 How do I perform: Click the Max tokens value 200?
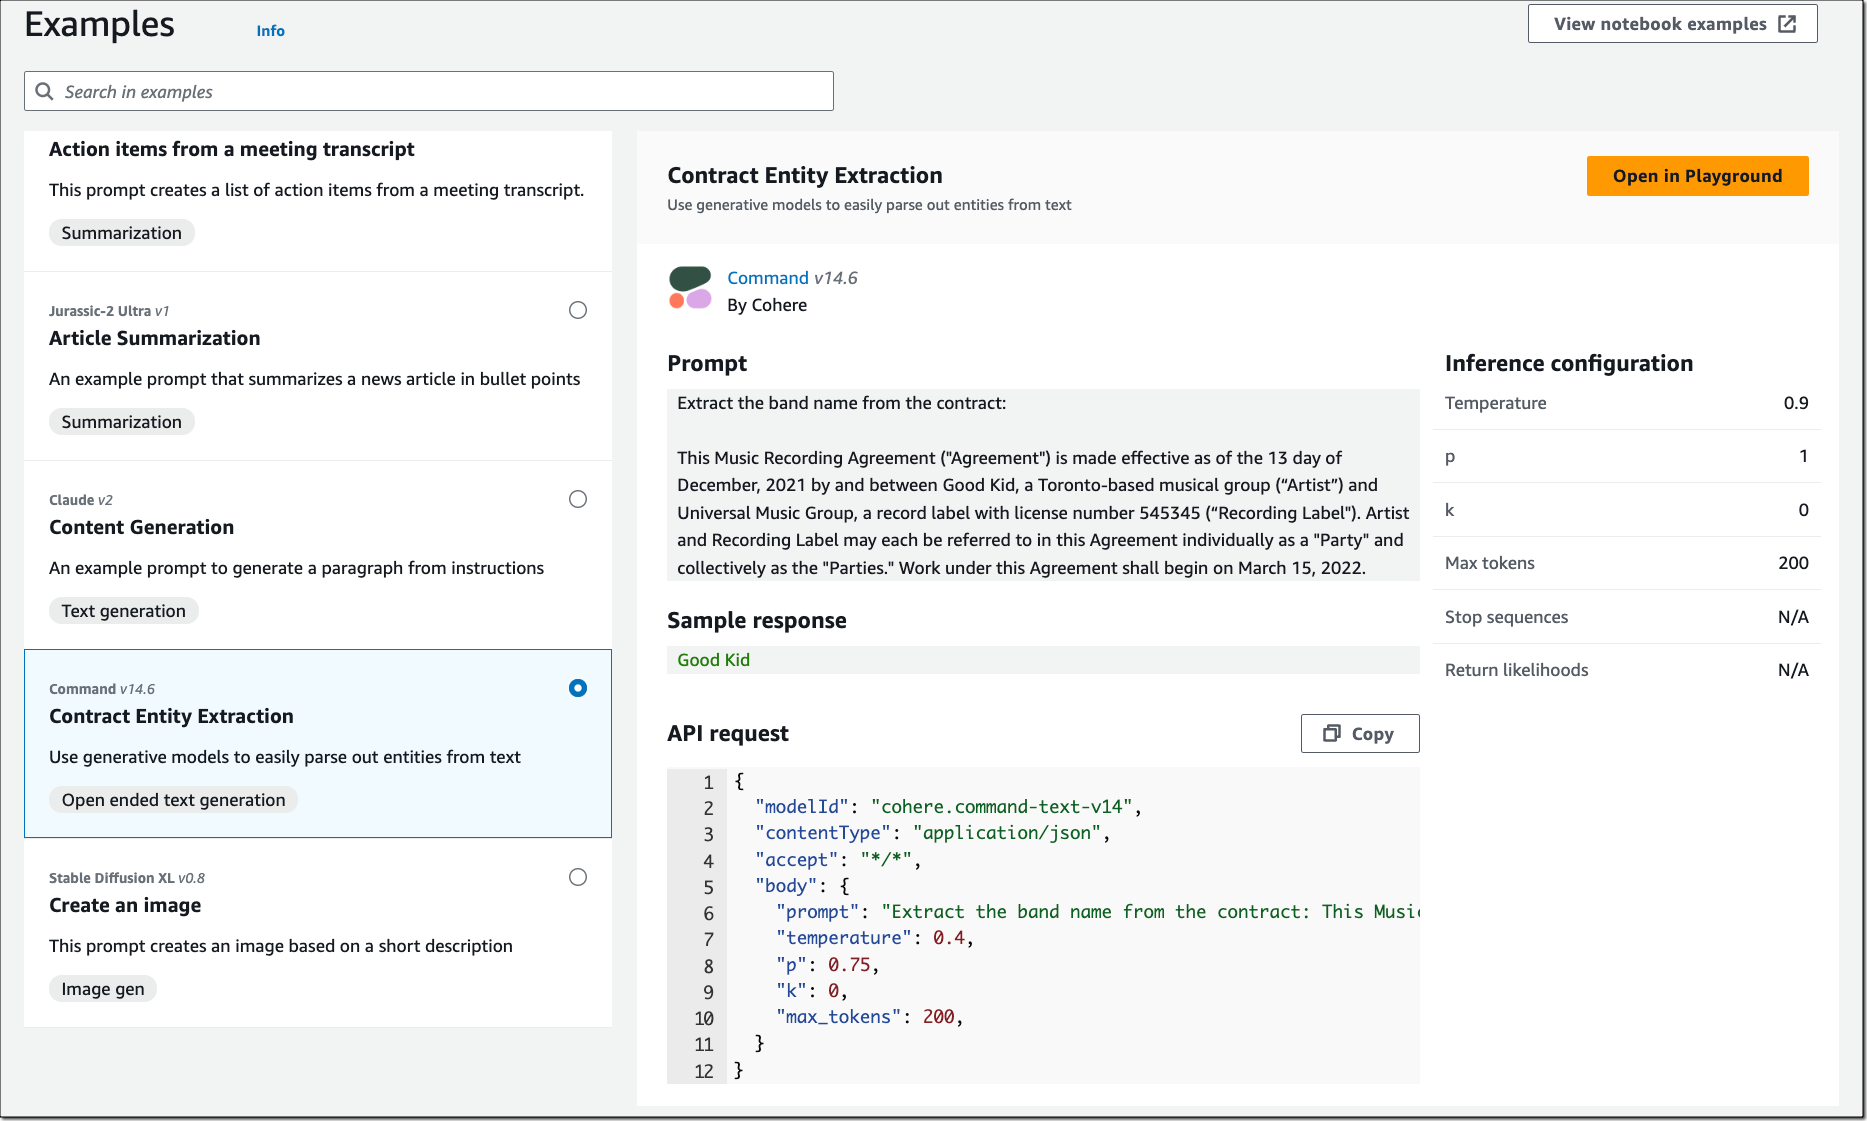pyautogui.click(x=1793, y=563)
